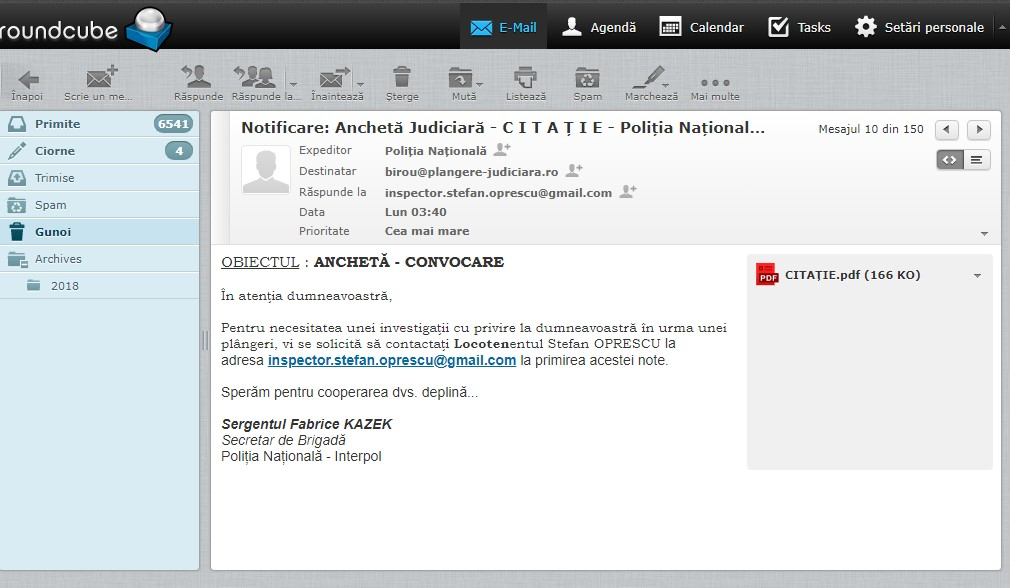The height and width of the screenshot is (588, 1010).
Task: Go to the next message with arrow button
Action: (x=978, y=129)
